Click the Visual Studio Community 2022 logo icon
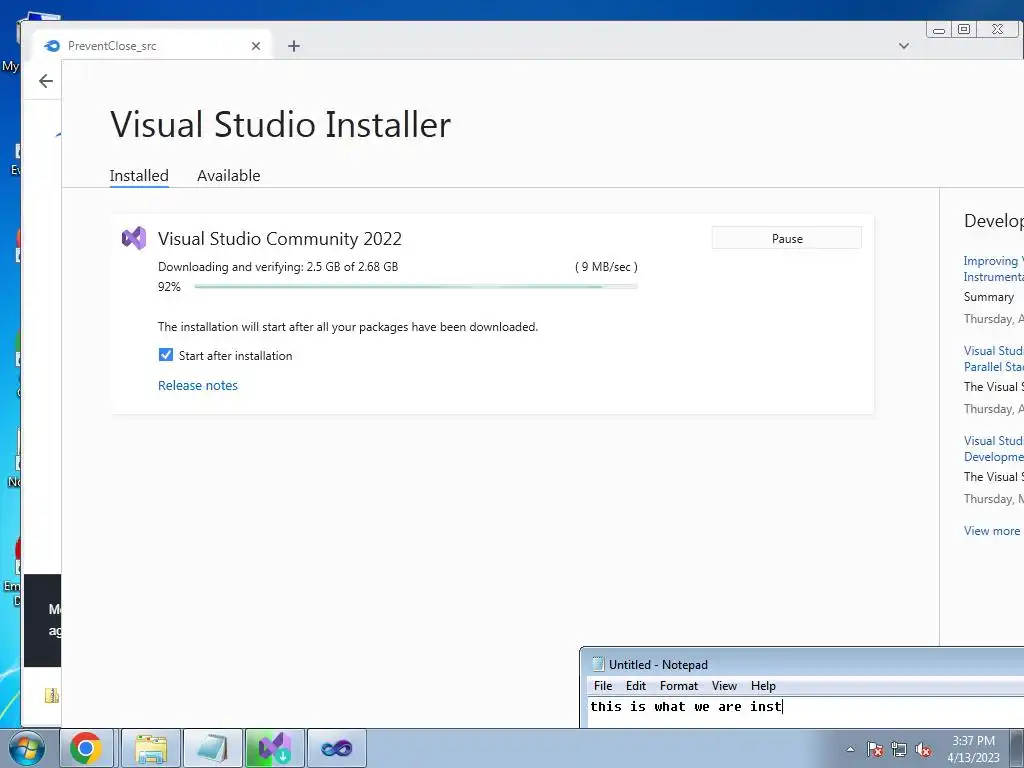Viewport: 1024px width, 768px height. pyautogui.click(x=134, y=238)
